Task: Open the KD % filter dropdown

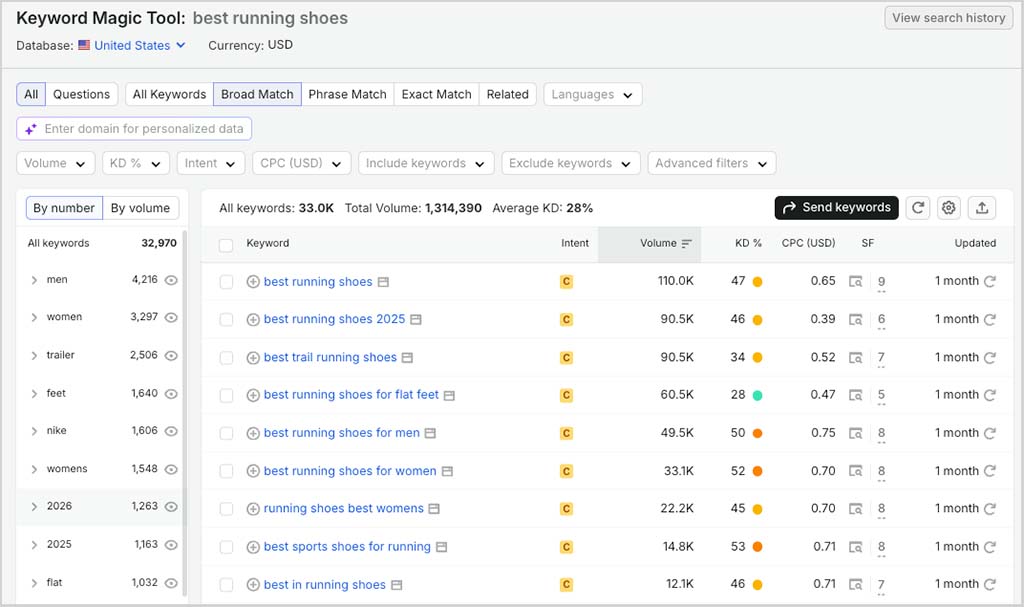Action: (136, 163)
